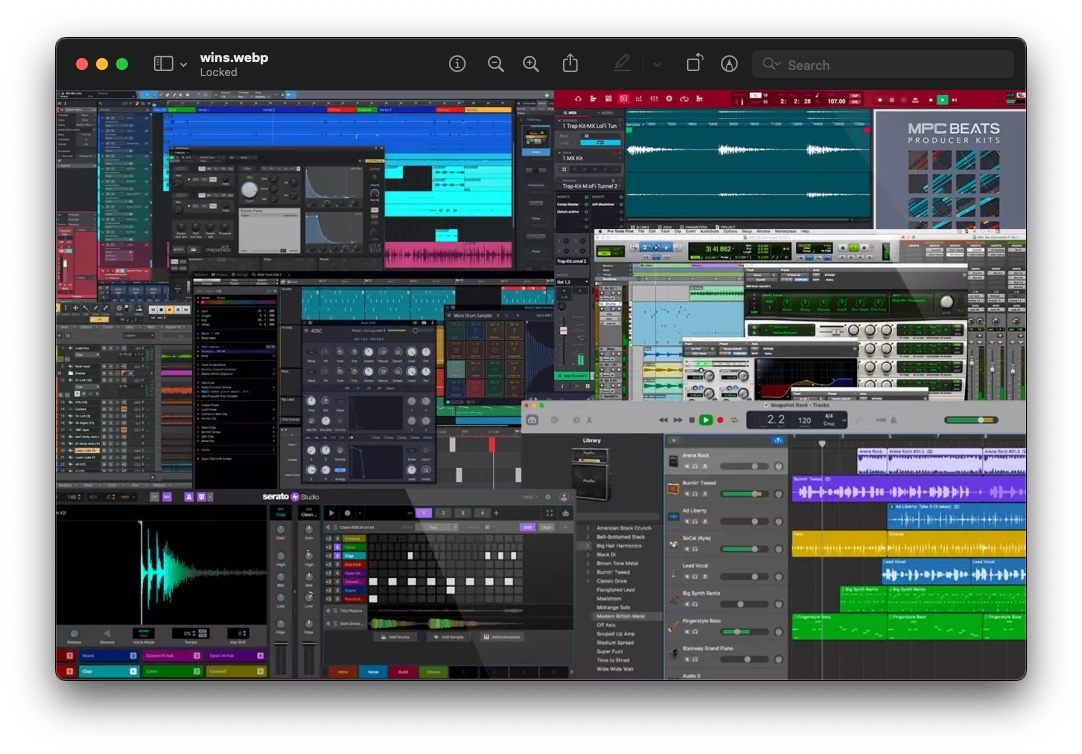Adjust the Burnin' Tweed track volume slider

pyautogui.click(x=747, y=494)
